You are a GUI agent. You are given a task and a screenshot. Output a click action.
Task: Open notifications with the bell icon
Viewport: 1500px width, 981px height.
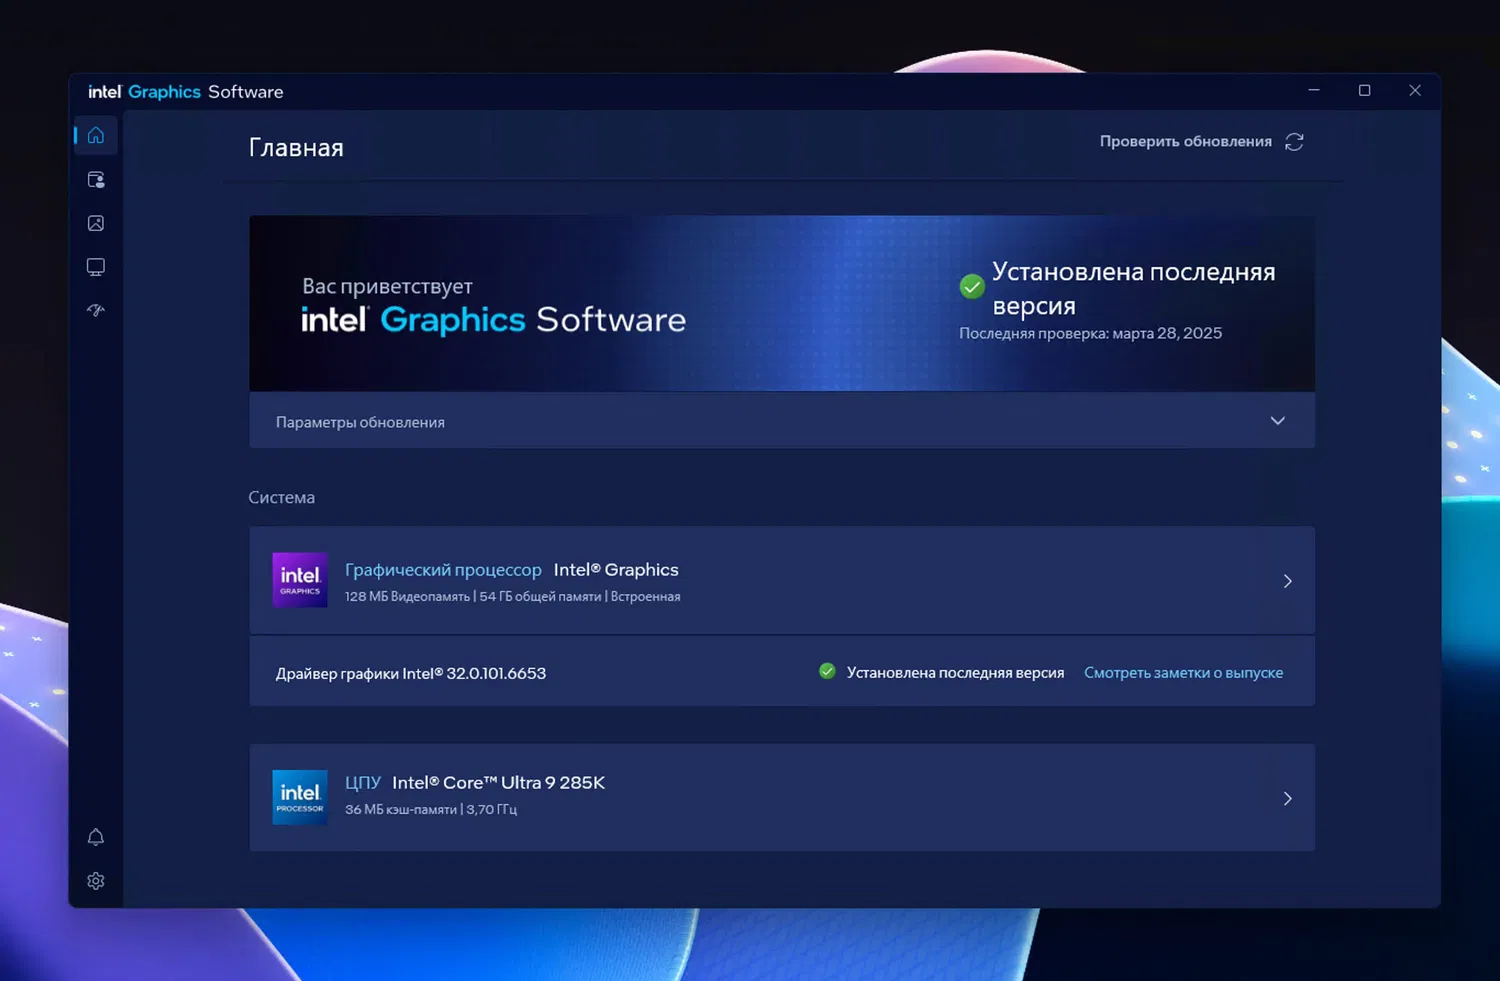(x=96, y=837)
